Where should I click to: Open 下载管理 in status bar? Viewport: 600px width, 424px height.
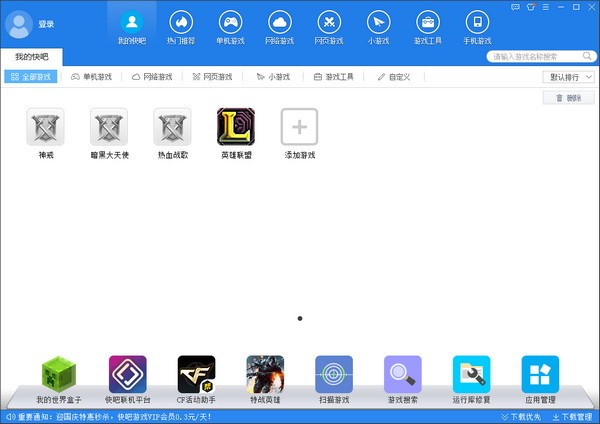click(572, 417)
